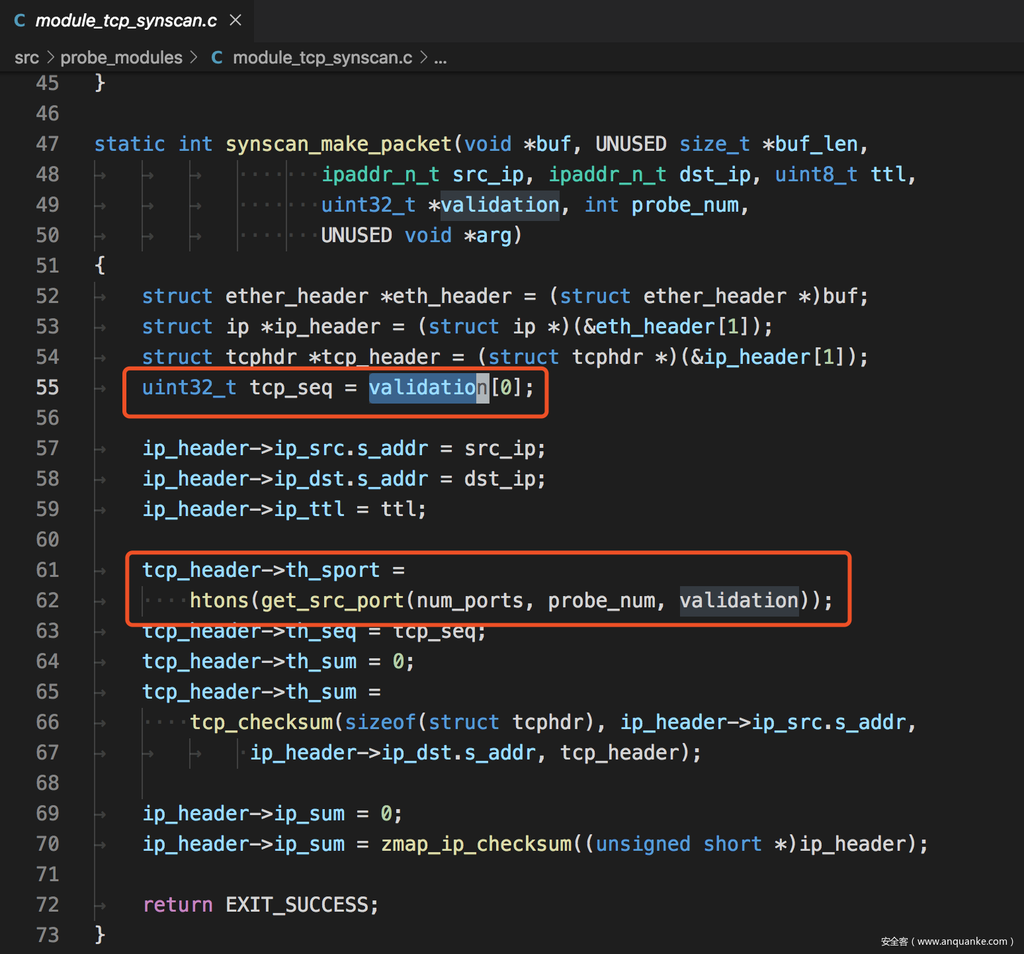
Task: Click line number 73 in the gutter
Action: click(x=47, y=936)
